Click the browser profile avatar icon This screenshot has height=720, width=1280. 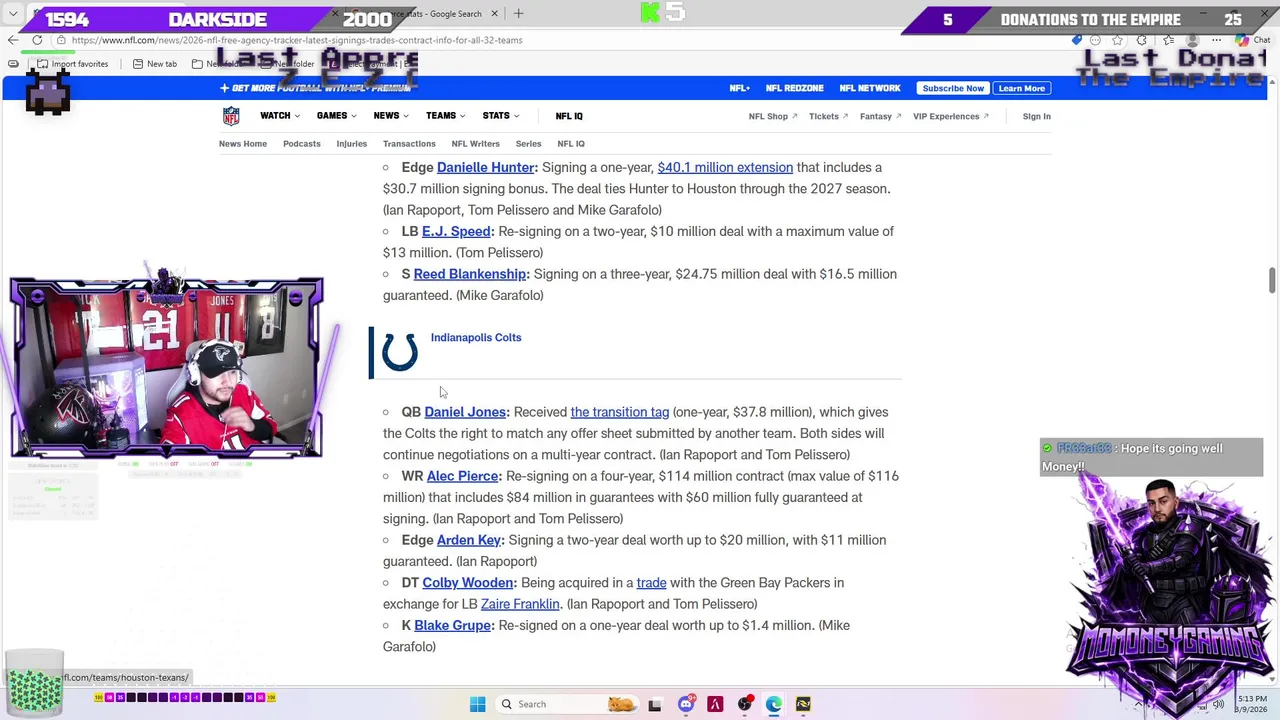point(1192,40)
